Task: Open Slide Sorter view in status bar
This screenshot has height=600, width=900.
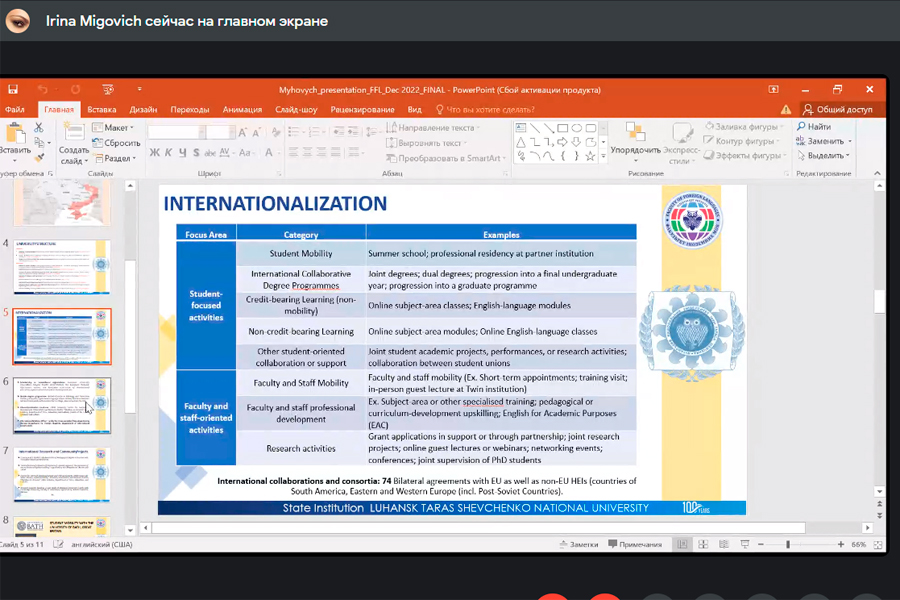Action: pyautogui.click(x=704, y=544)
